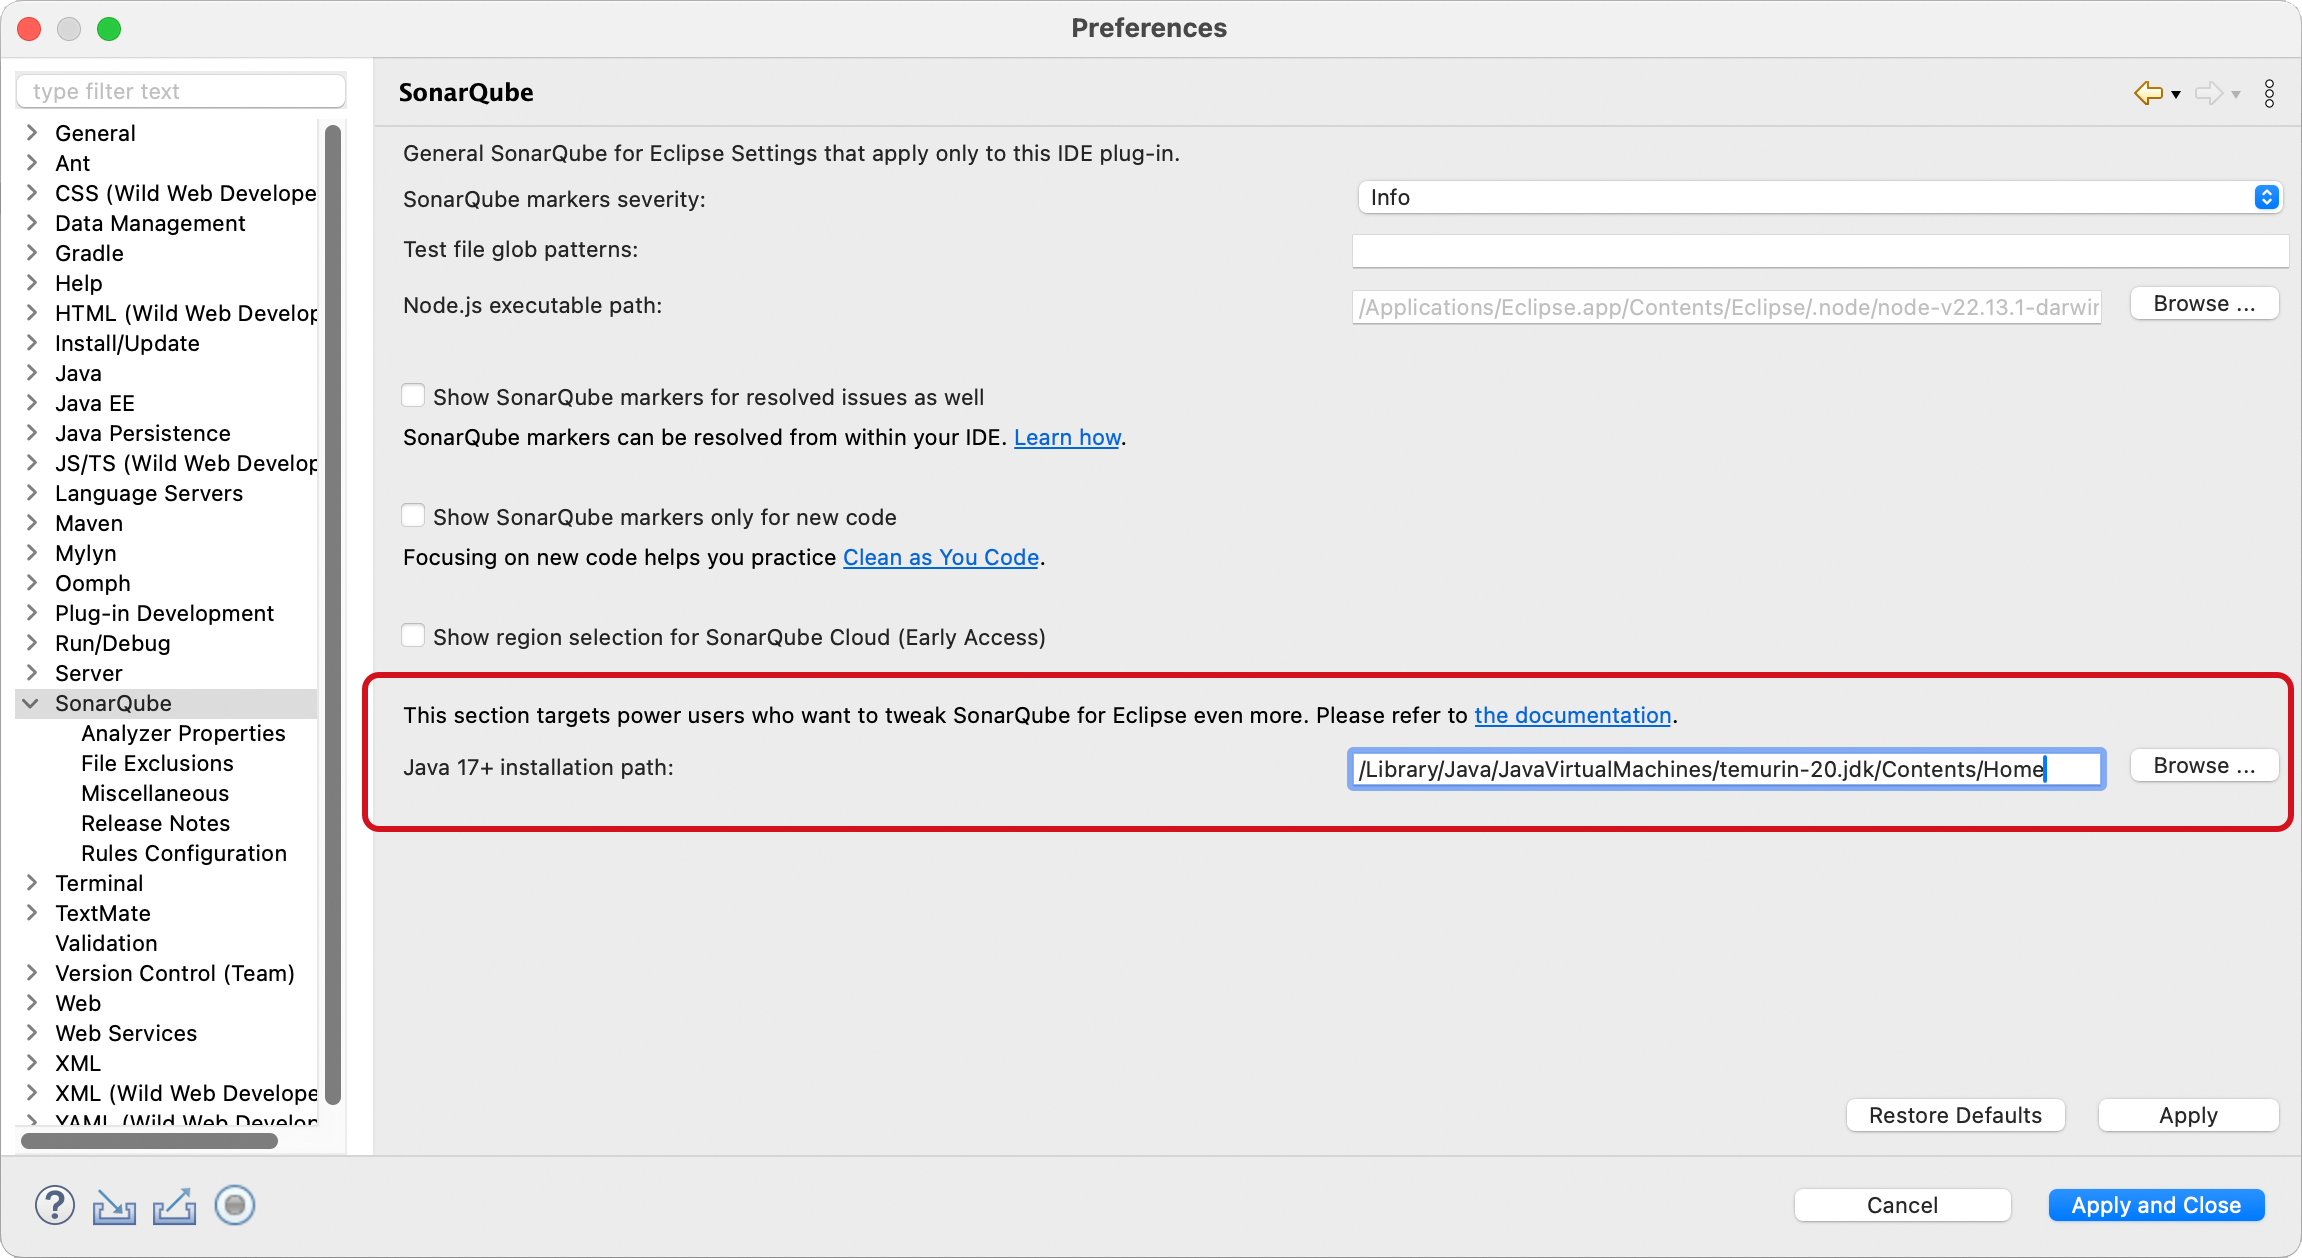Select Plug-in Development item
This screenshot has height=1258, width=2302.
coord(164,613)
